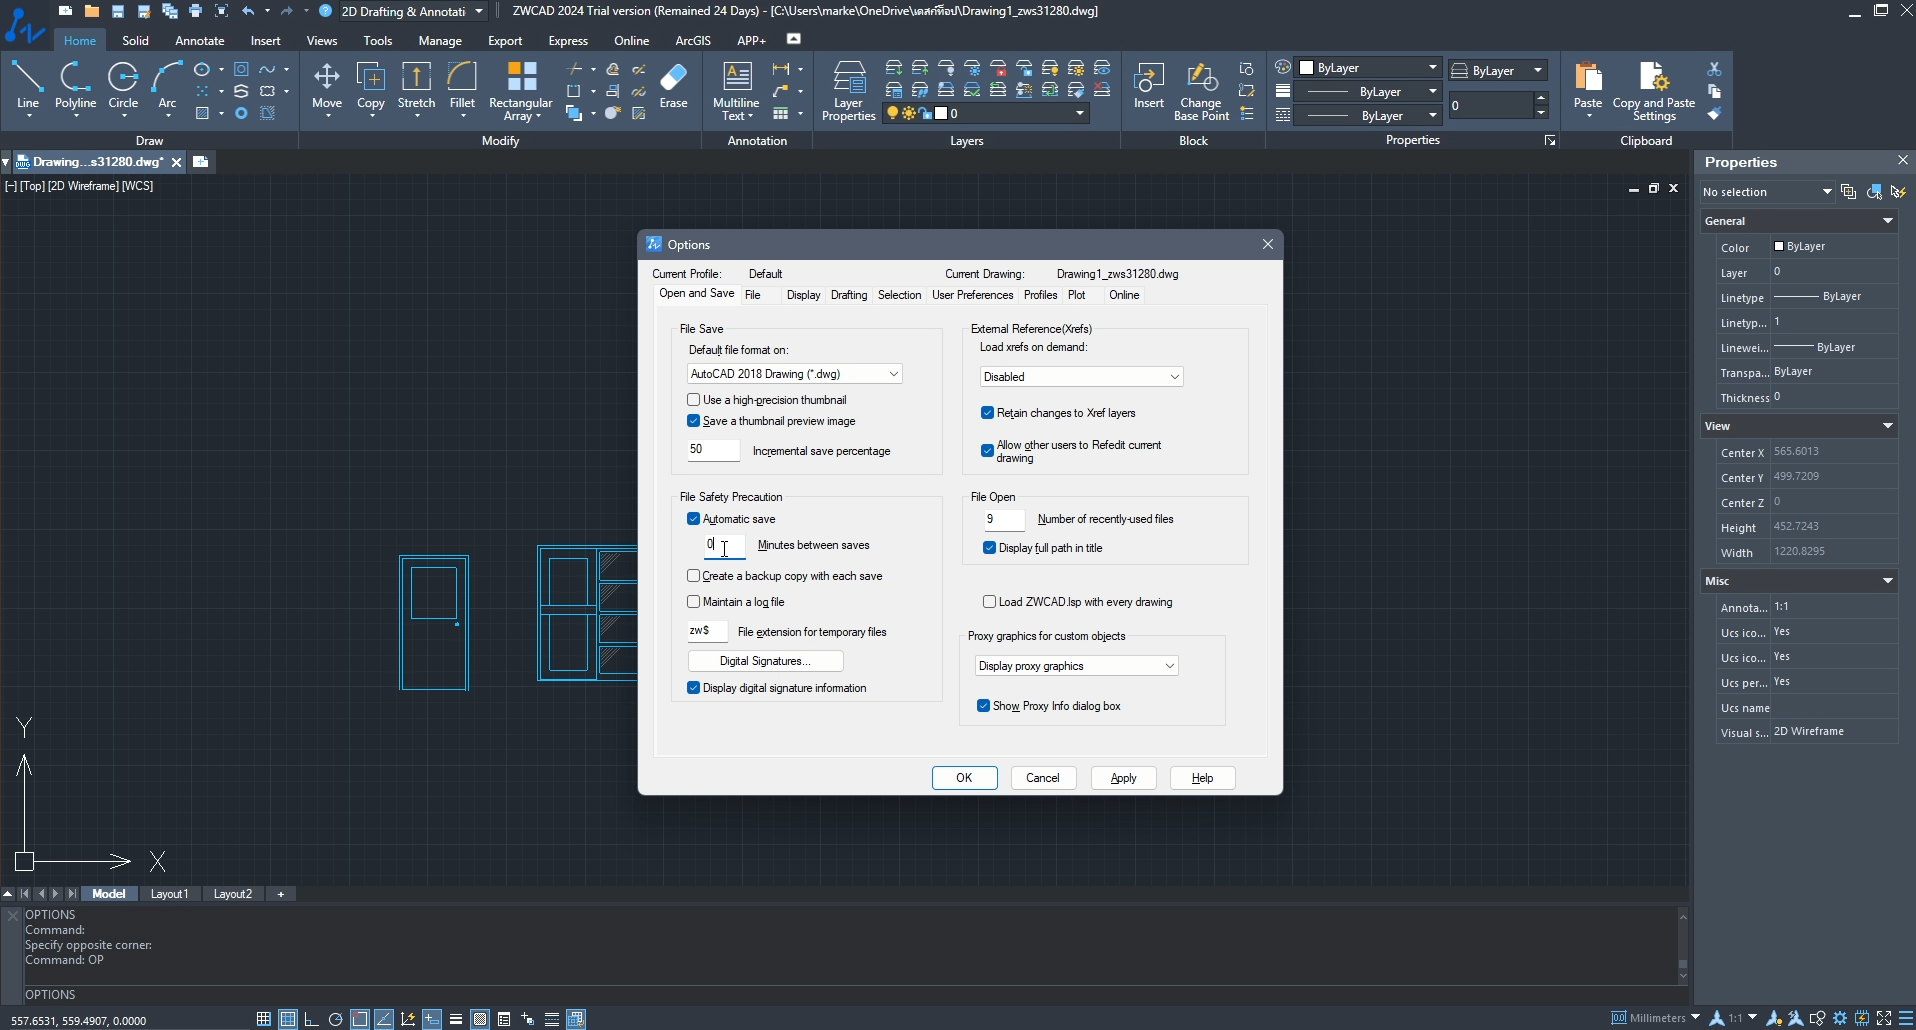The height and width of the screenshot is (1030, 1916).
Task: Add a new layout with plus button
Action: [281, 894]
